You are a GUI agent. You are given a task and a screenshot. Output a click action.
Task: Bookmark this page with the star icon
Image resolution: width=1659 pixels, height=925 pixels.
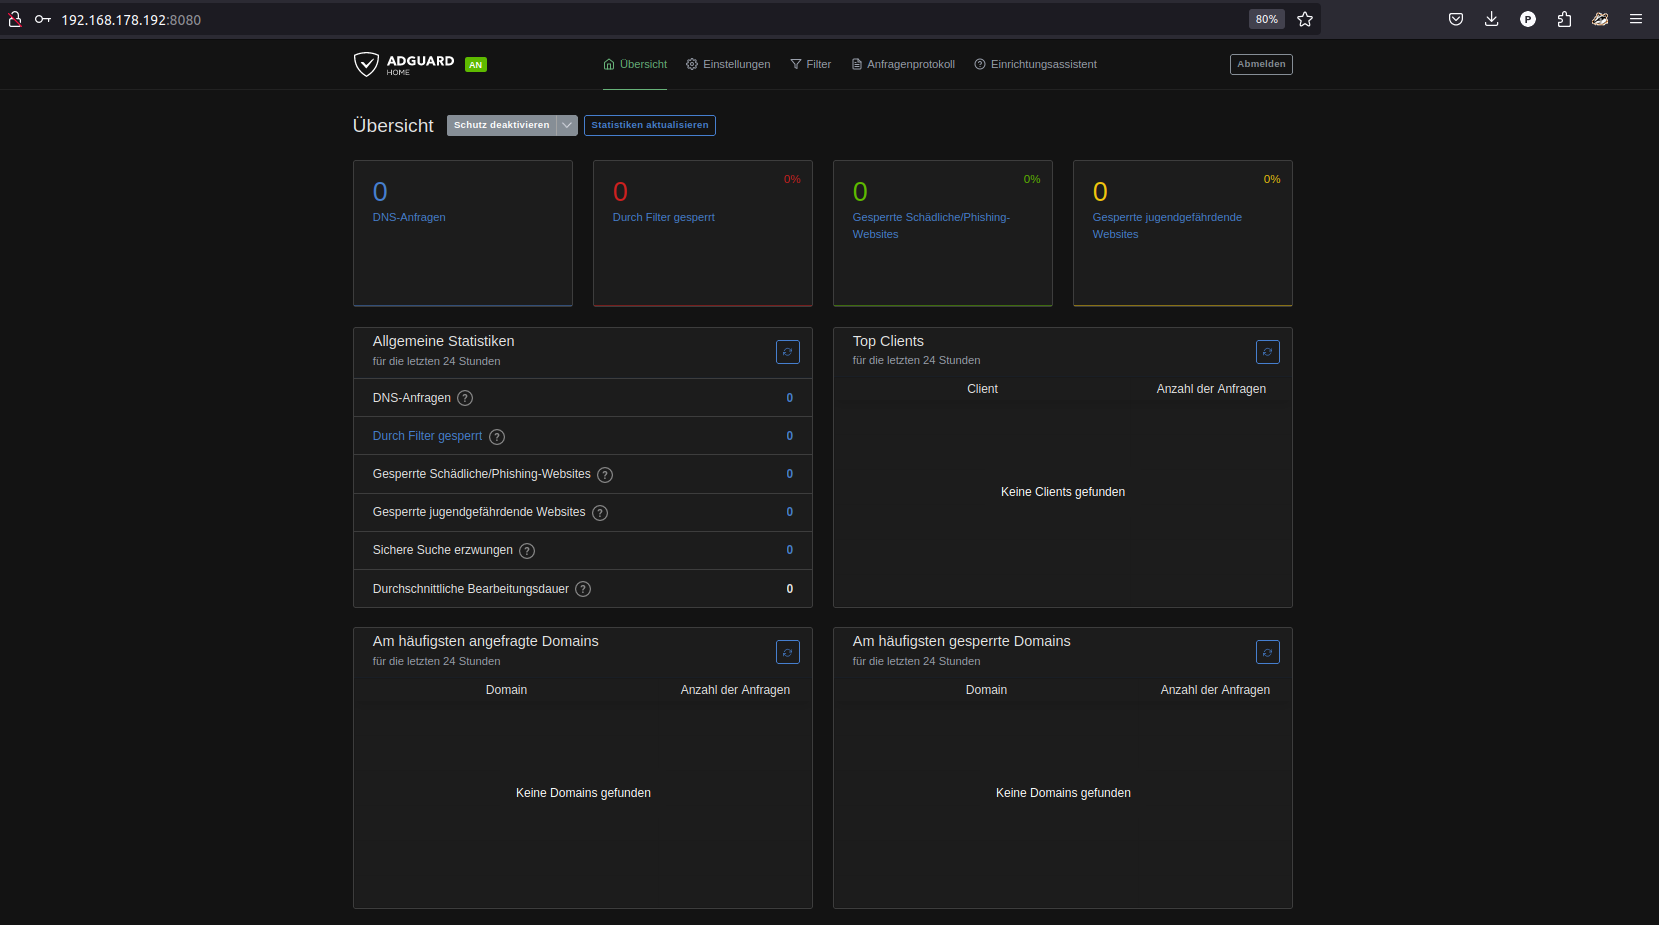point(1305,19)
